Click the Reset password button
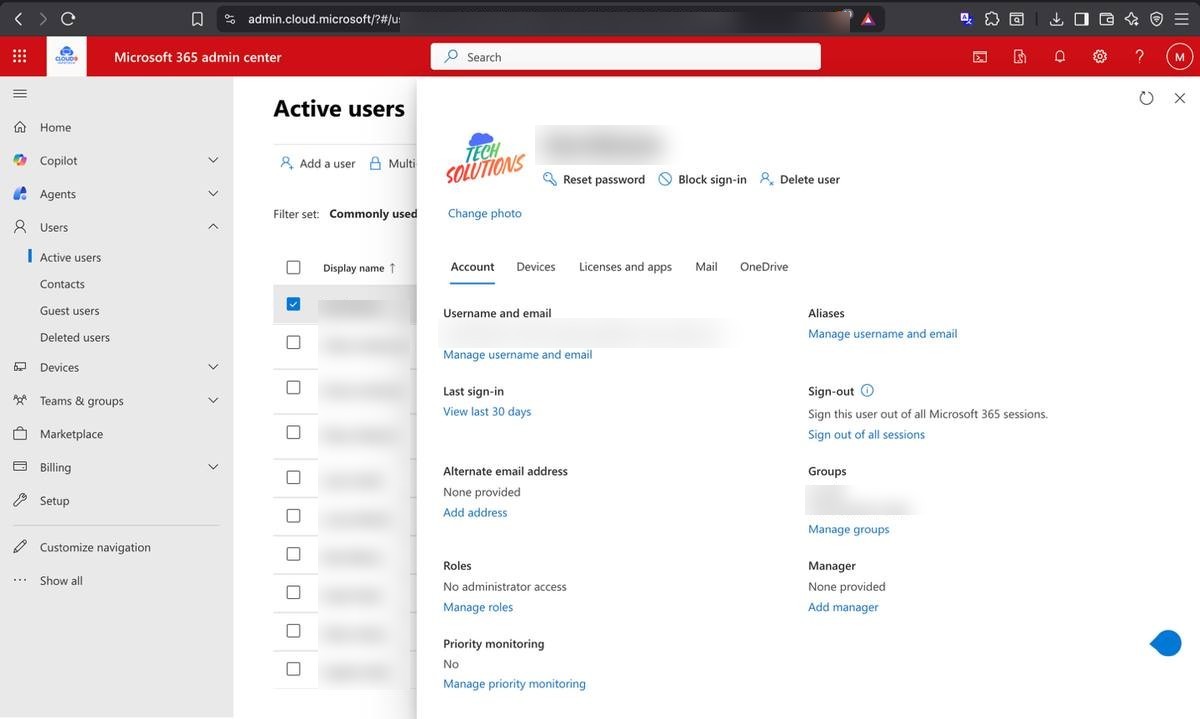The image size is (1200, 719). coord(594,179)
